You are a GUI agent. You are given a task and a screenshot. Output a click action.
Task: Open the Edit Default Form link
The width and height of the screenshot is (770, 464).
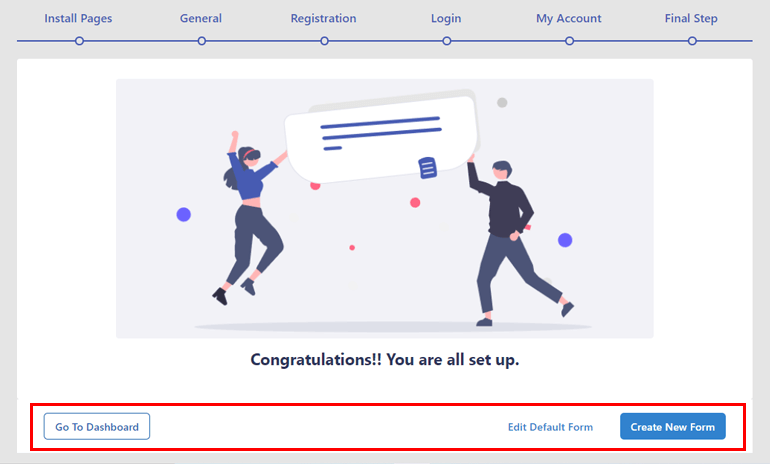(x=550, y=427)
